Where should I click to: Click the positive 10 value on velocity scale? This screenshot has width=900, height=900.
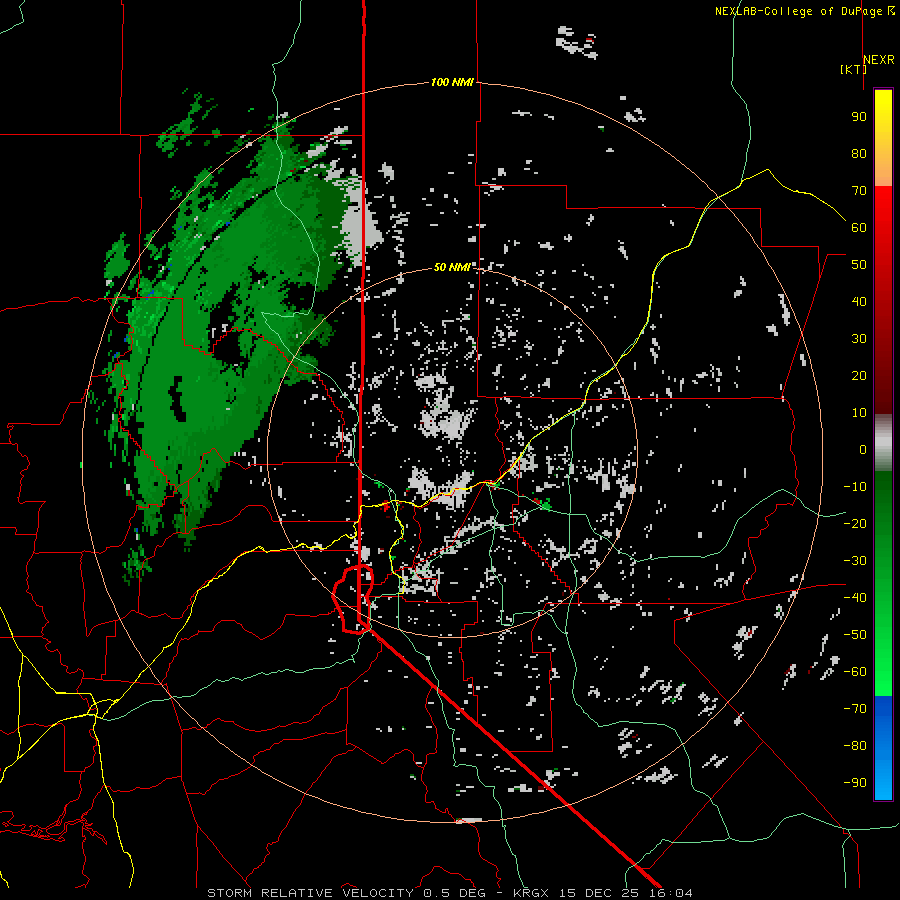(859, 413)
